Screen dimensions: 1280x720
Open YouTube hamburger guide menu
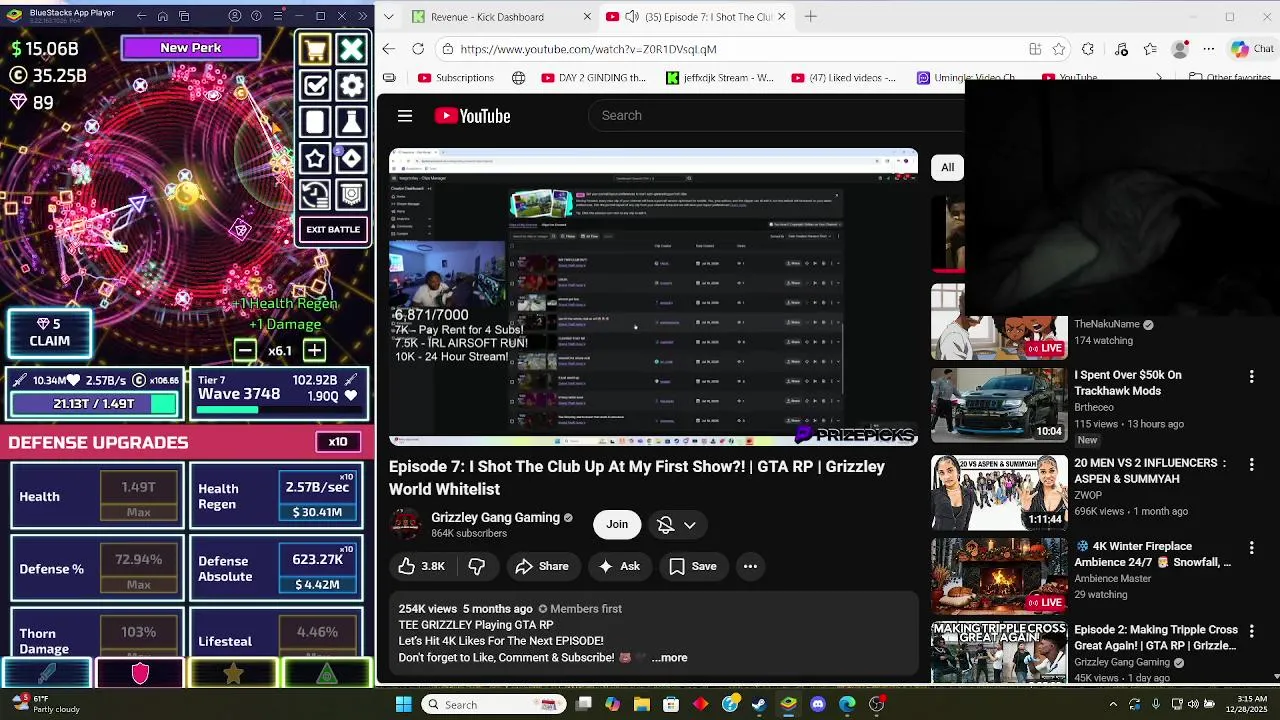[x=405, y=116]
